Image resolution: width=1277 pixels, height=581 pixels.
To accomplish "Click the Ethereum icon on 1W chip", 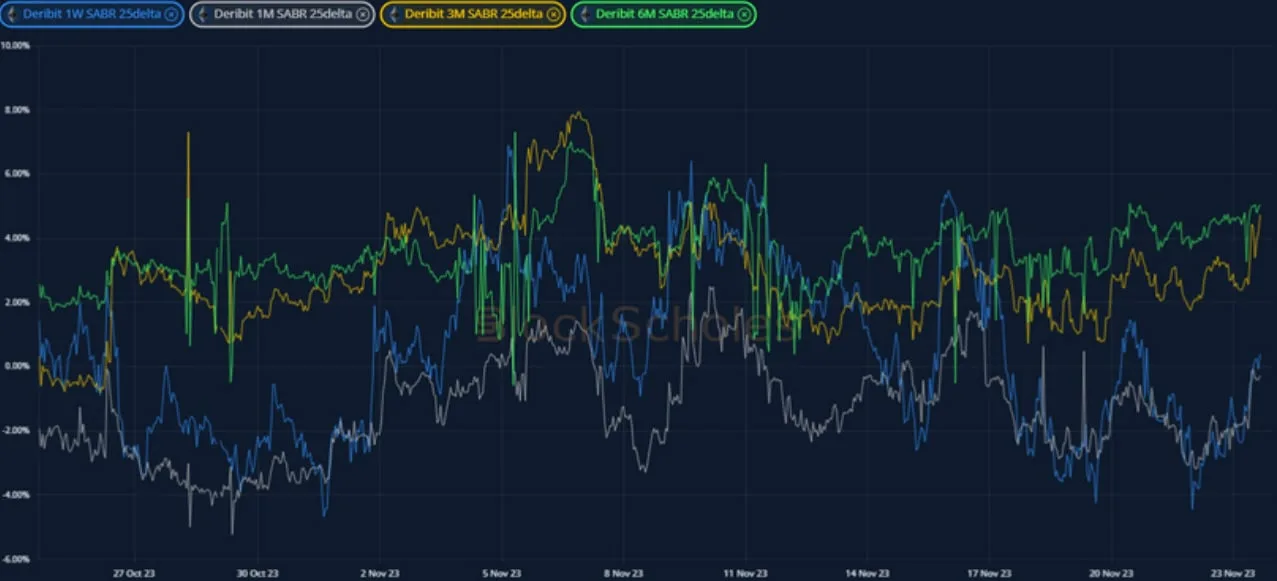I will pos(14,14).
